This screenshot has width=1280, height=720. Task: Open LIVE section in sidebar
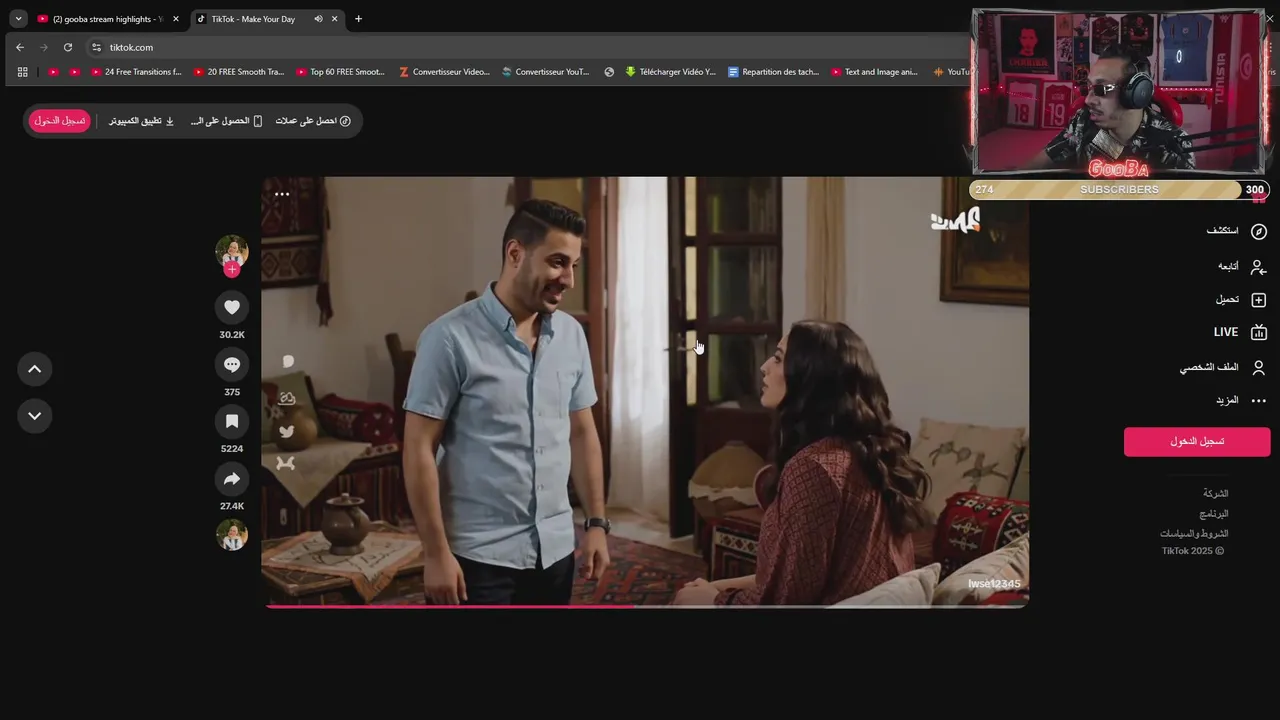point(1240,332)
